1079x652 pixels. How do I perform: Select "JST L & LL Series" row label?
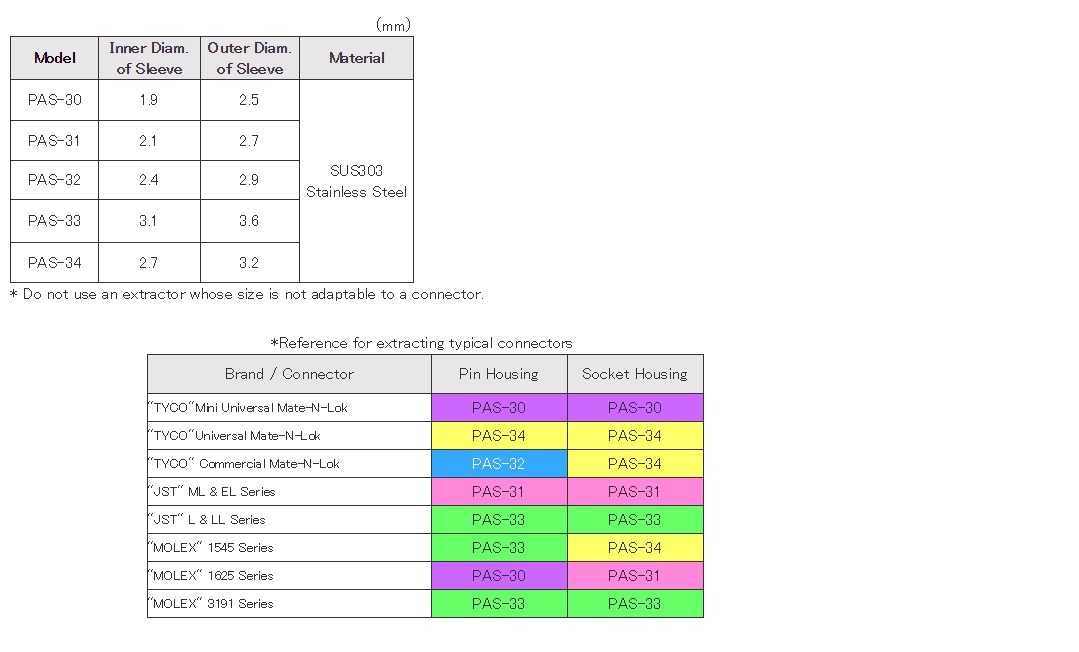[x=289, y=520]
